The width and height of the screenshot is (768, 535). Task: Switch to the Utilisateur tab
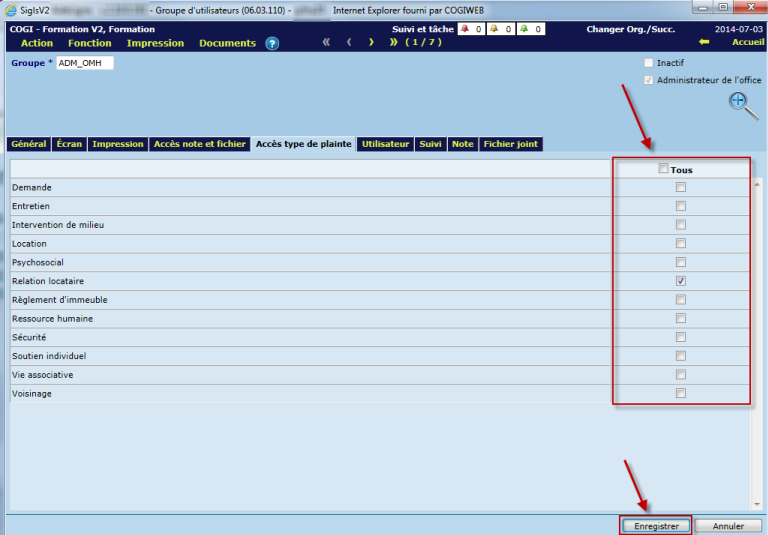coord(386,144)
